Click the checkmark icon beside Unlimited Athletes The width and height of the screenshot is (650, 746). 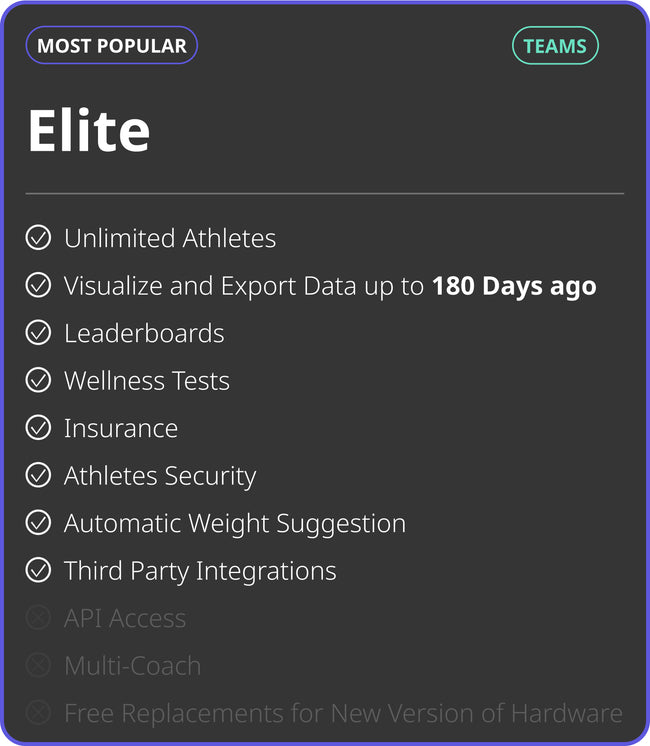coord(38,238)
